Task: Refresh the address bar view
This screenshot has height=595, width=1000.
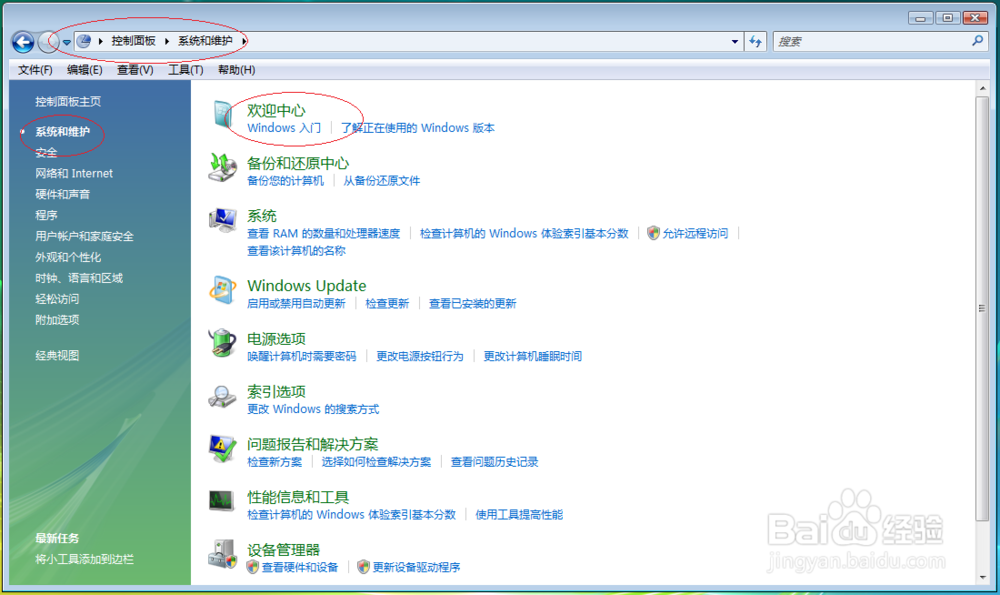Action: pyautogui.click(x=756, y=41)
